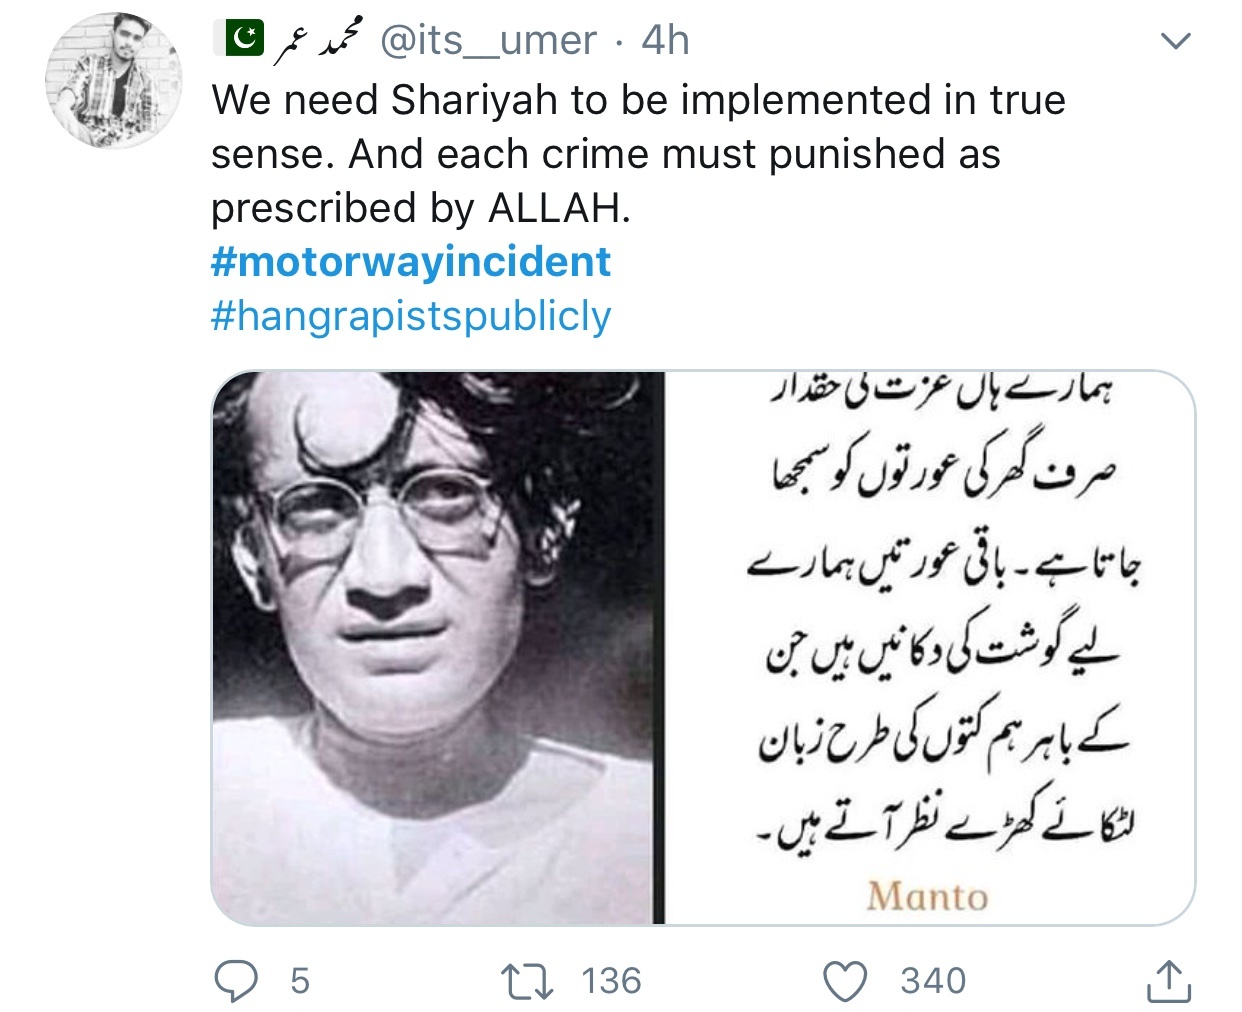
Task: Open the share upload icon
Action: [1168, 981]
